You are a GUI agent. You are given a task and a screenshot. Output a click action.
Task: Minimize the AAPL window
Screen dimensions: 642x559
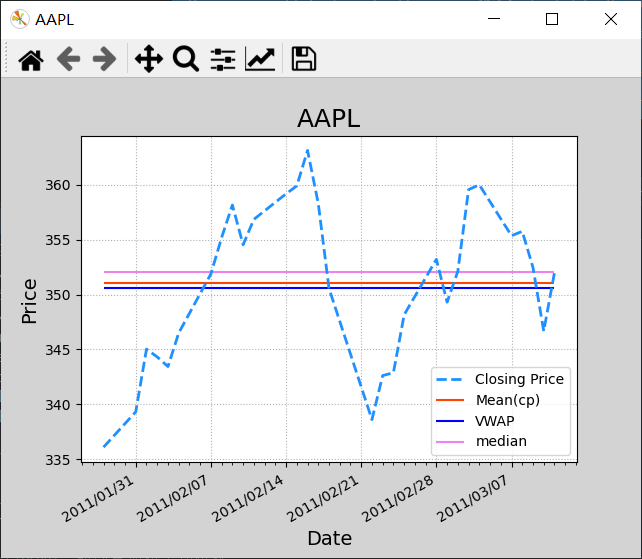[494, 19]
